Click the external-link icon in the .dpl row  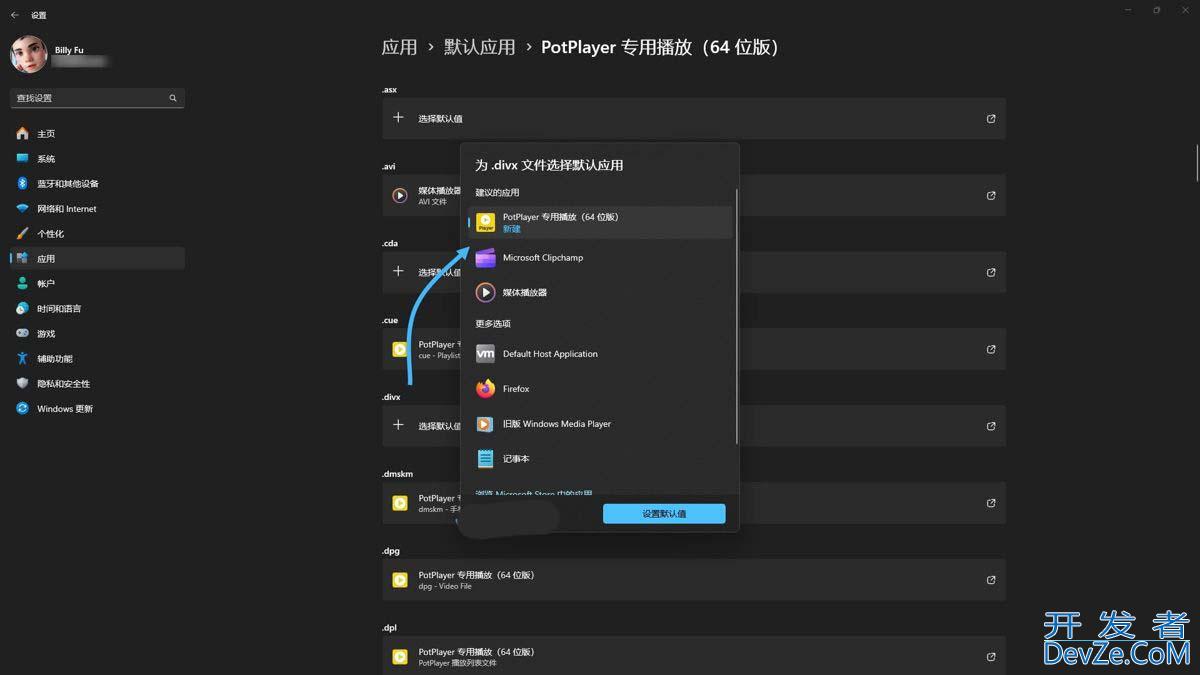pos(991,657)
